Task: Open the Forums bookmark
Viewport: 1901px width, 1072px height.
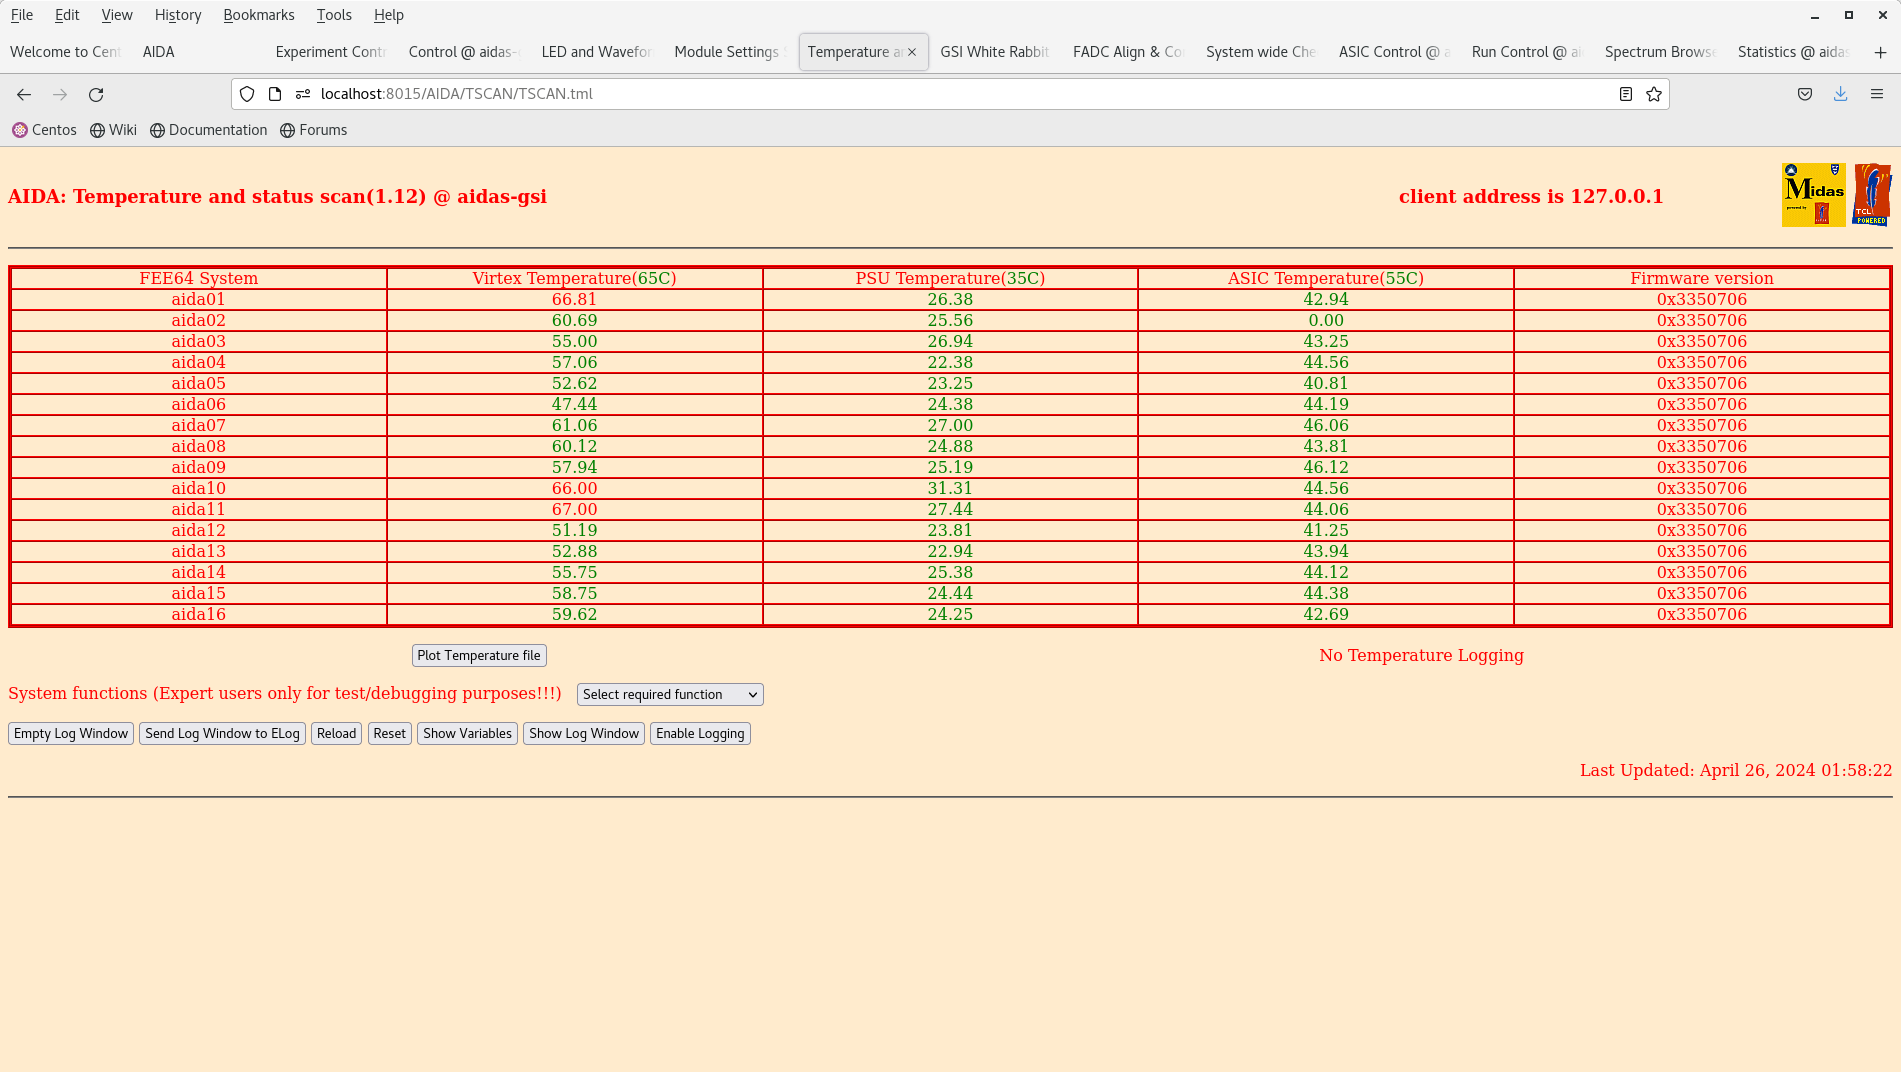Action: click(x=314, y=130)
